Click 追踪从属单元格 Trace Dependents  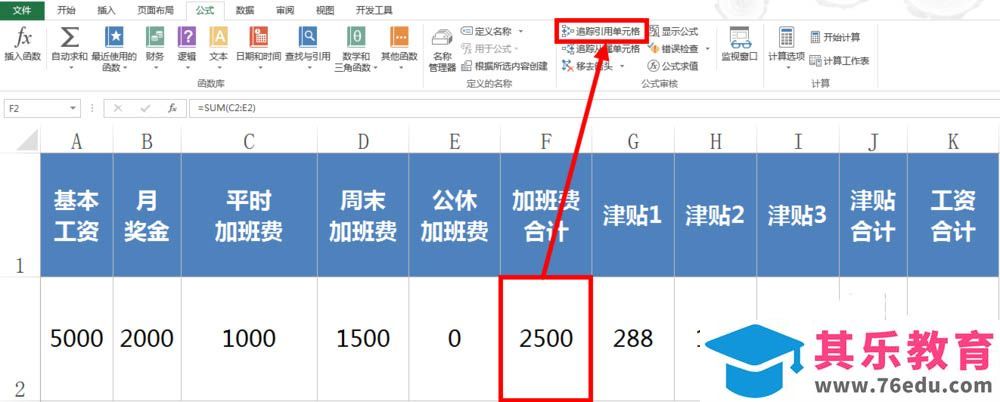click(x=601, y=48)
